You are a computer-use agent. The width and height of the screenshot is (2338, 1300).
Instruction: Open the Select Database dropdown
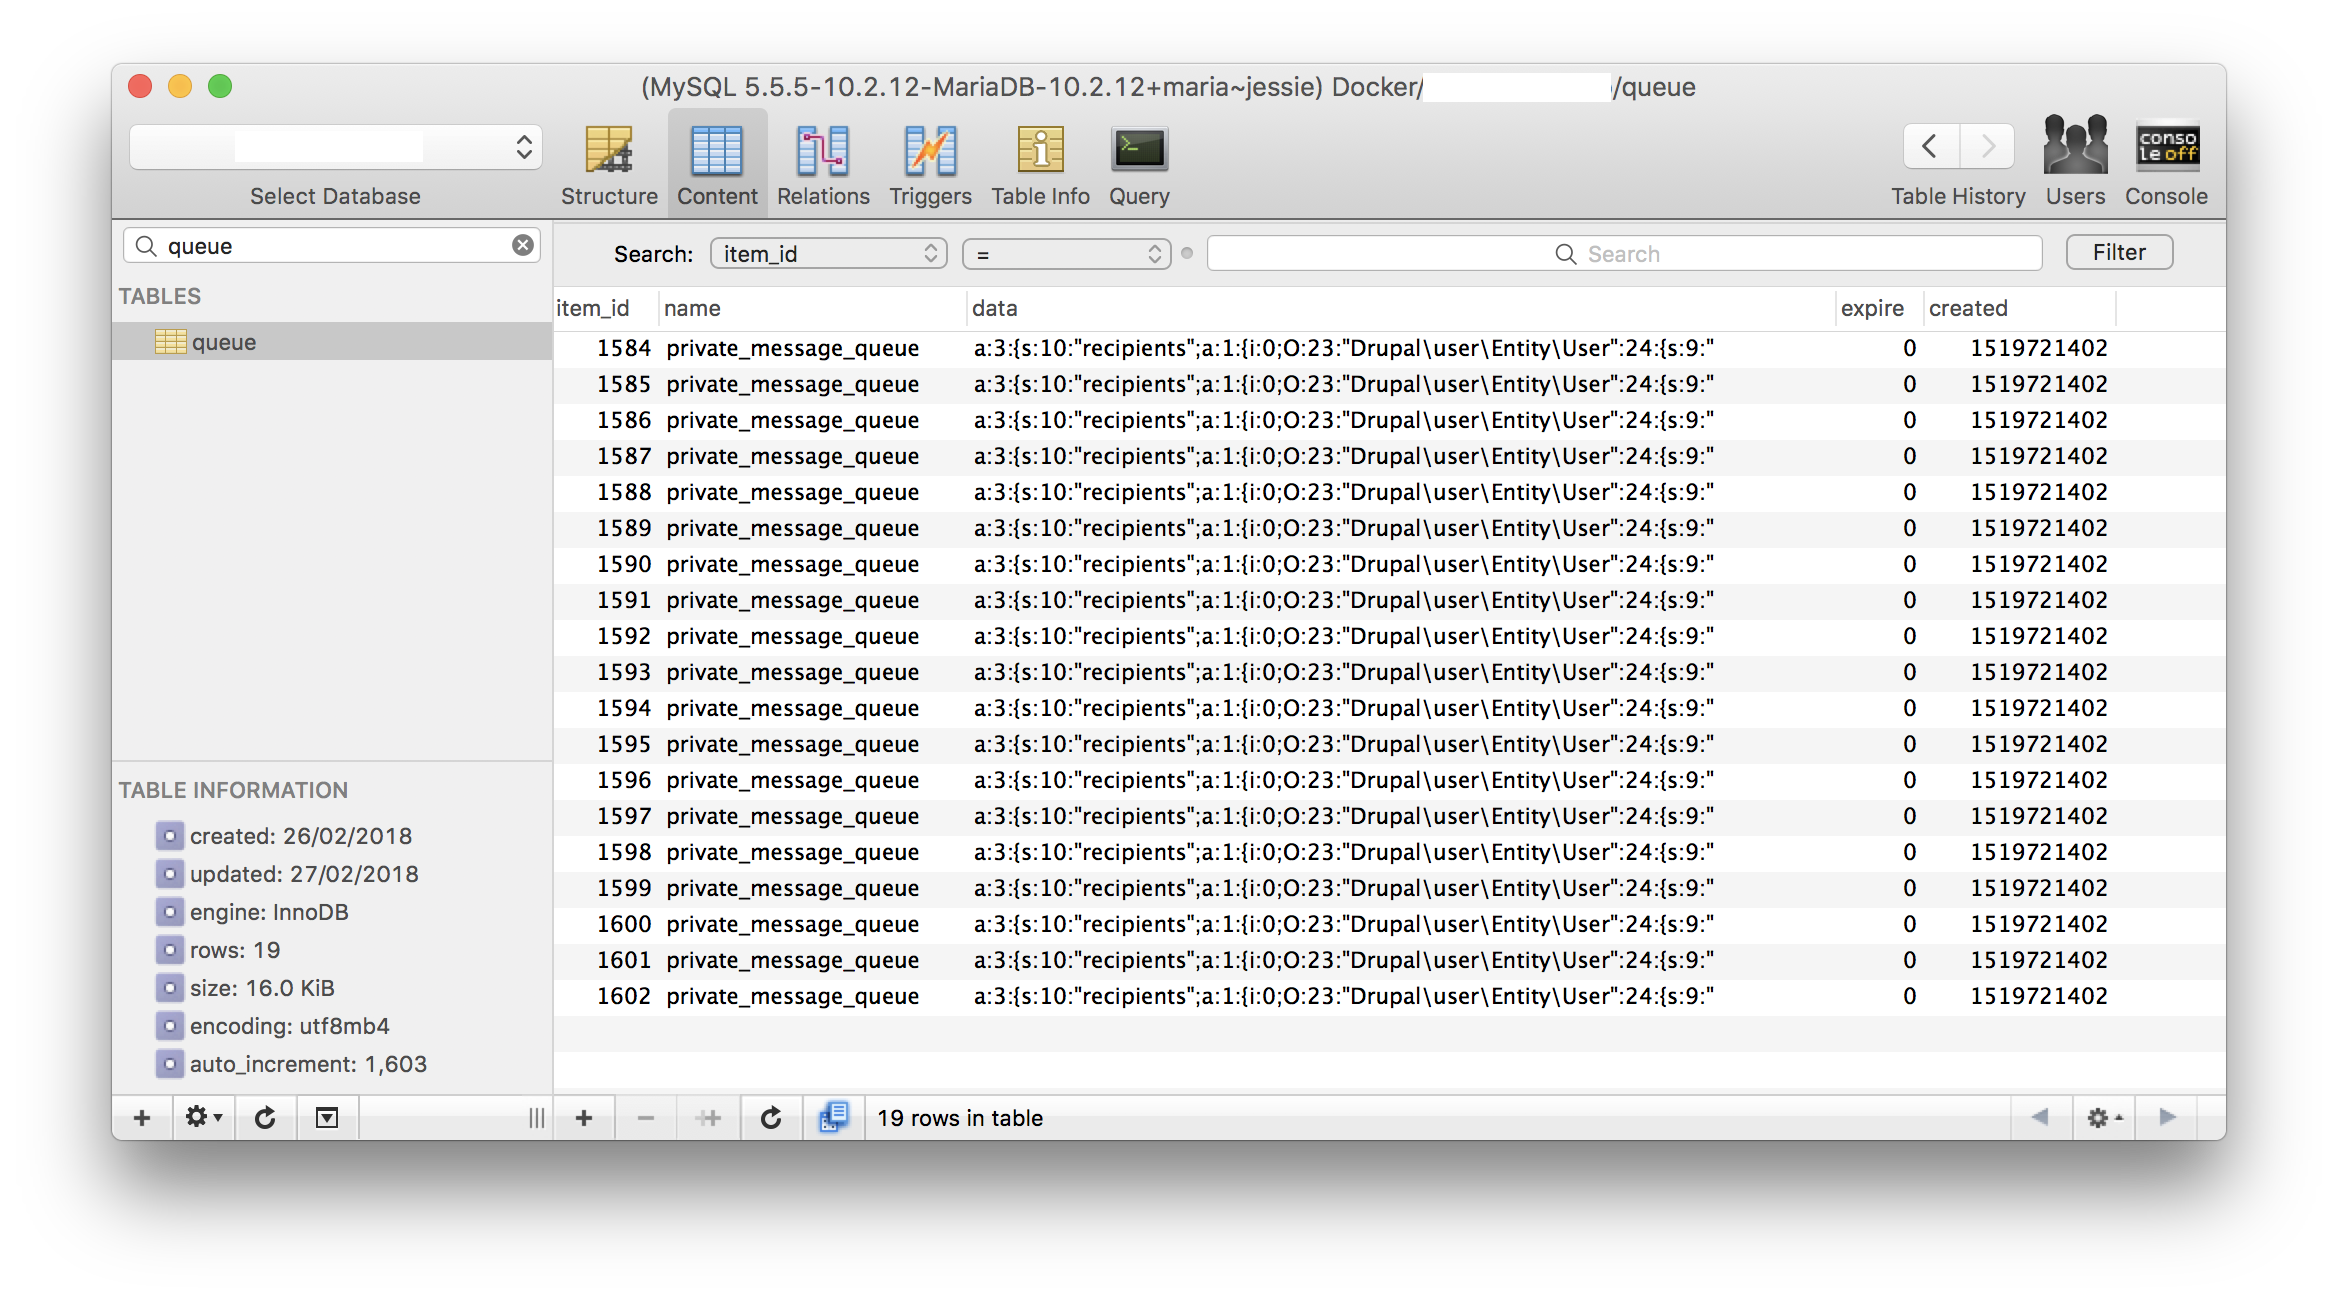[x=336, y=147]
